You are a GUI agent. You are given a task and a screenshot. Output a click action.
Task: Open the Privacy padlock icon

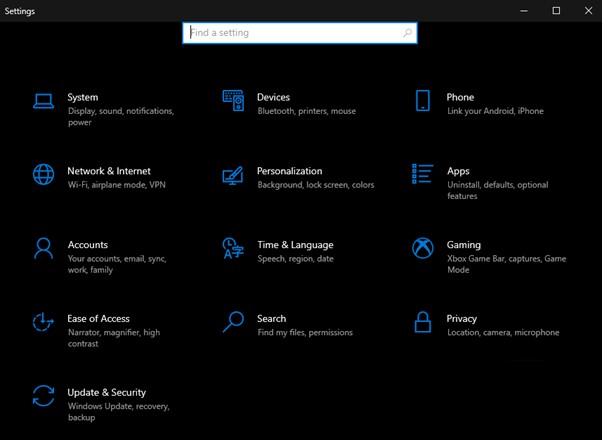coord(423,322)
